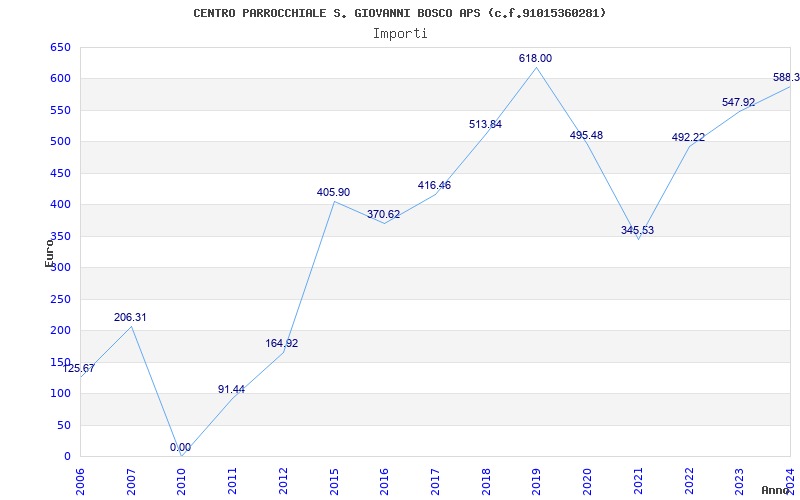
Task: Select the x-axis year 2012
Action: pyautogui.click(x=283, y=482)
